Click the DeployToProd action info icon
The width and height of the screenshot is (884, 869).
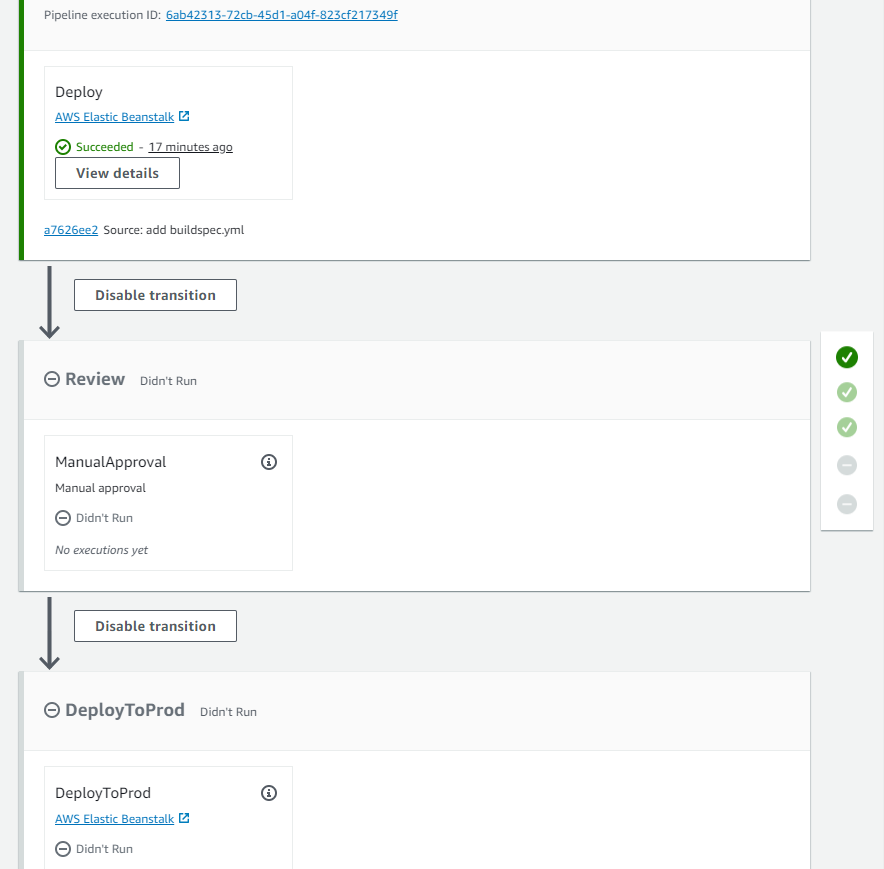[x=268, y=793]
